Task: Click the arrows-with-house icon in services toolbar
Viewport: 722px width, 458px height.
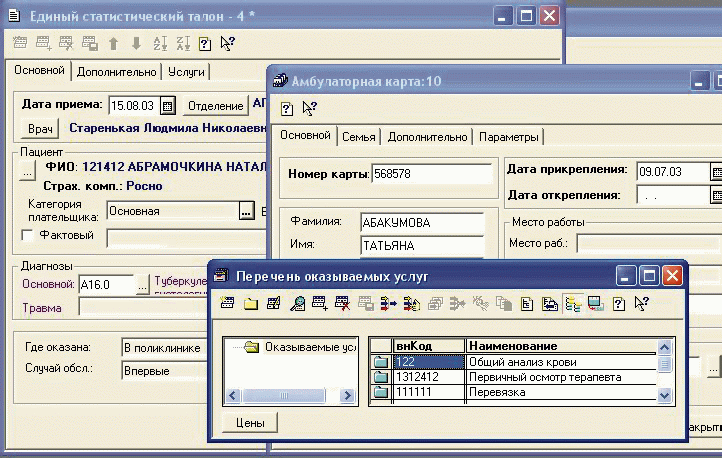Action: click(x=412, y=303)
